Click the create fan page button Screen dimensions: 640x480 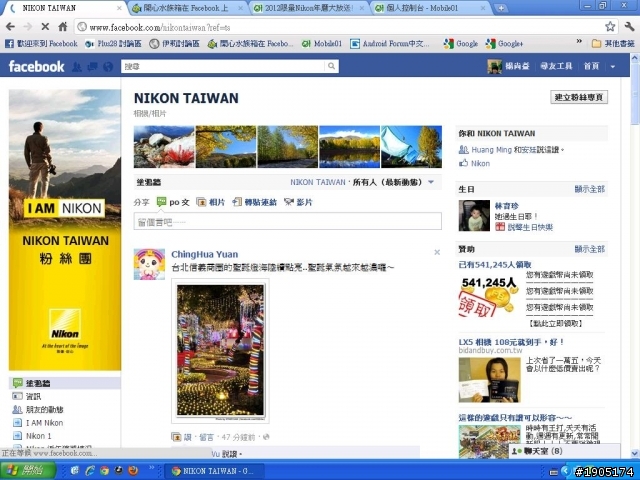tap(579, 97)
